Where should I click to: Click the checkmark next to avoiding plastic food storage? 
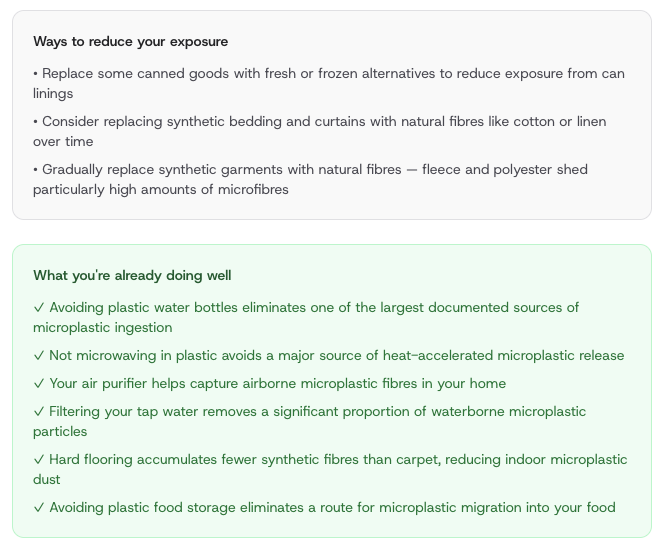pyautogui.click(x=39, y=508)
